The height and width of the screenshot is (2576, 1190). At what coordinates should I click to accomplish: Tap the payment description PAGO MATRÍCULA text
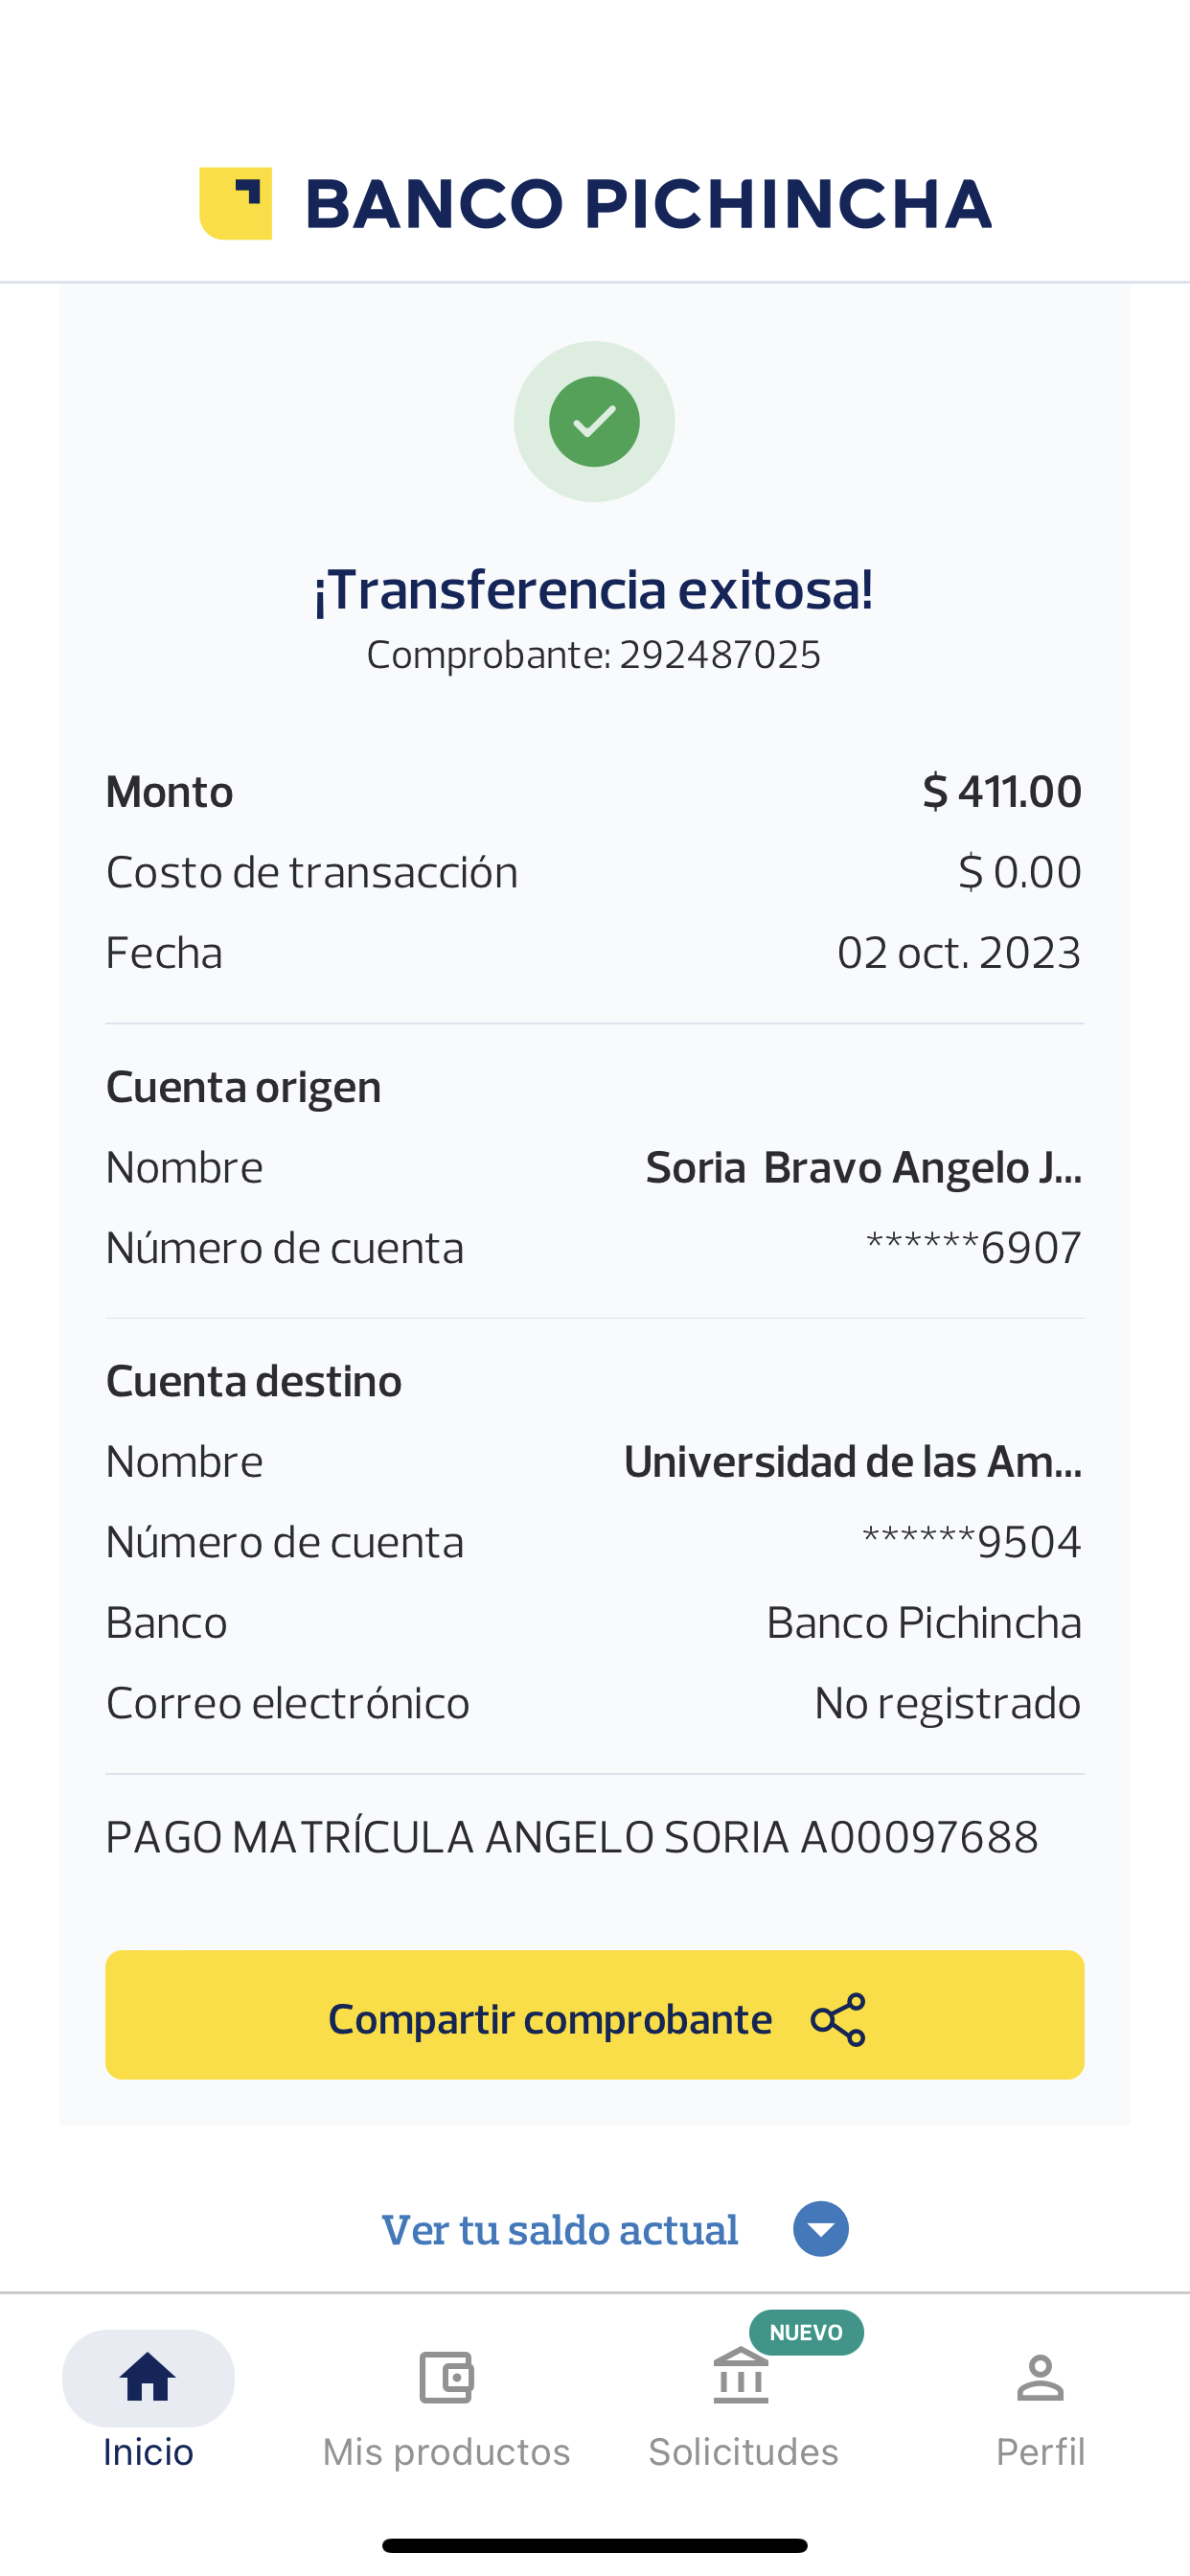pyautogui.click(x=572, y=1837)
